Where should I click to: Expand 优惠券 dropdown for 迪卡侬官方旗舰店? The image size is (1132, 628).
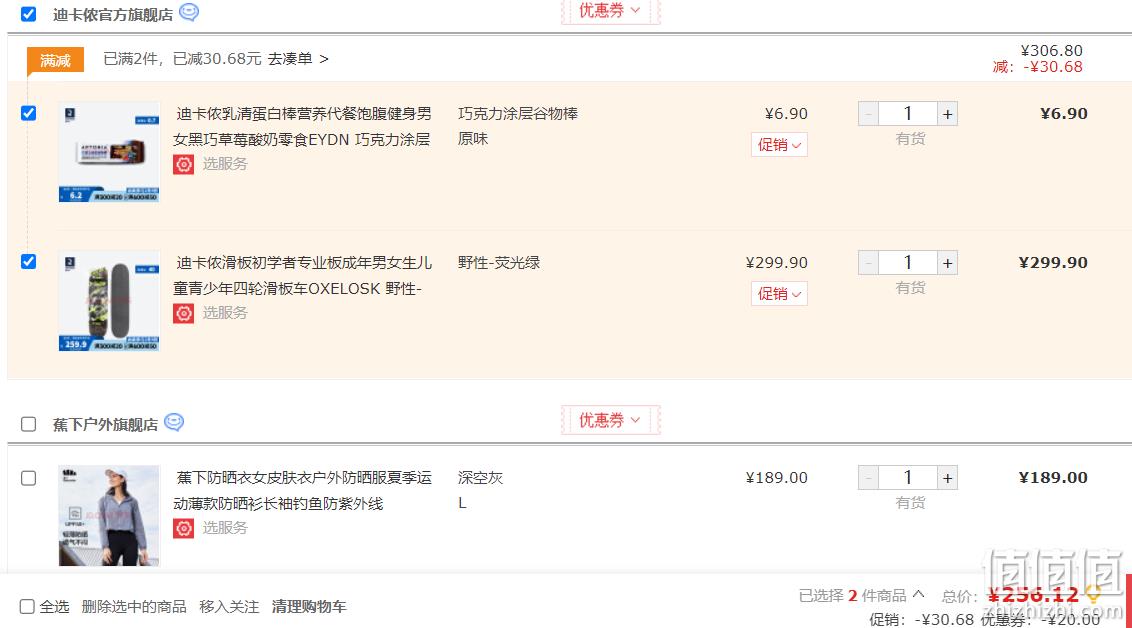click(x=610, y=11)
